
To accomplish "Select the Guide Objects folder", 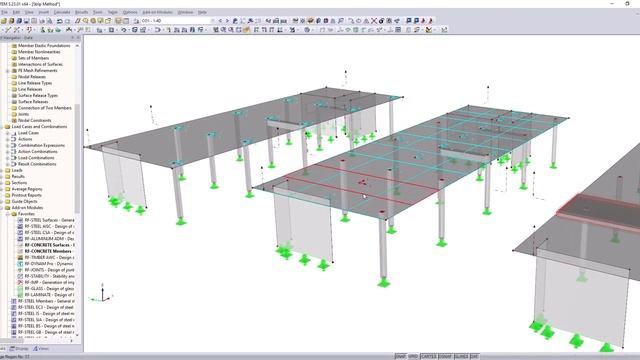I will (24, 202).
